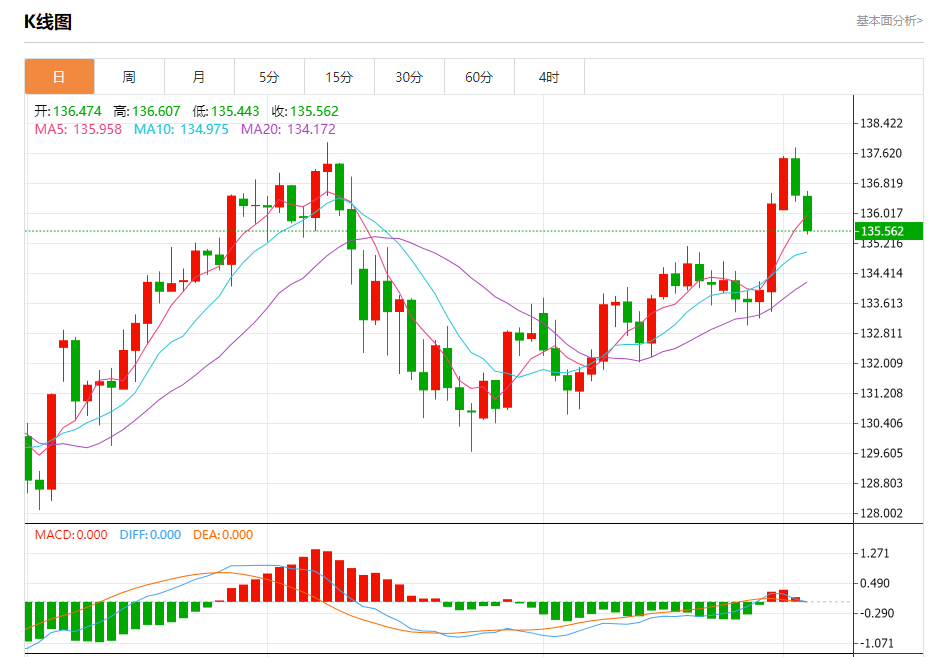Click the 128.002 price axis label
The image size is (937, 657).
pyautogui.click(x=881, y=513)
